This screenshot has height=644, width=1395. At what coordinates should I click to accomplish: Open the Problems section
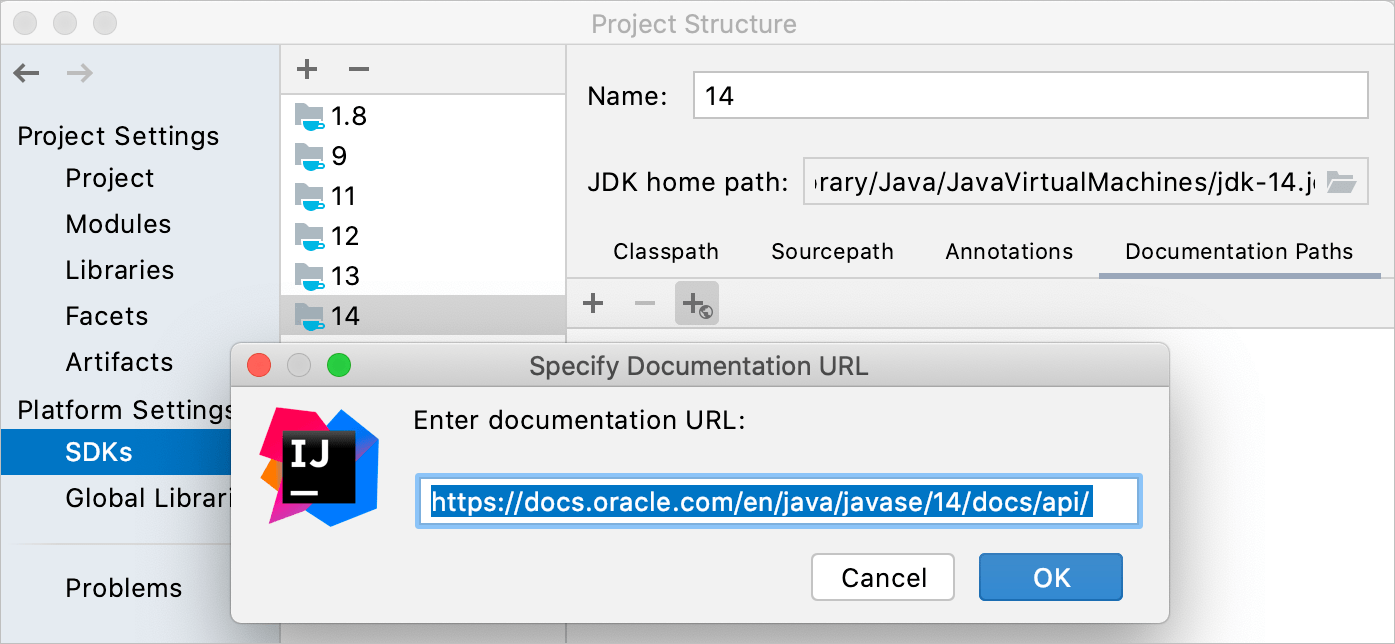[x=123, y=588]
